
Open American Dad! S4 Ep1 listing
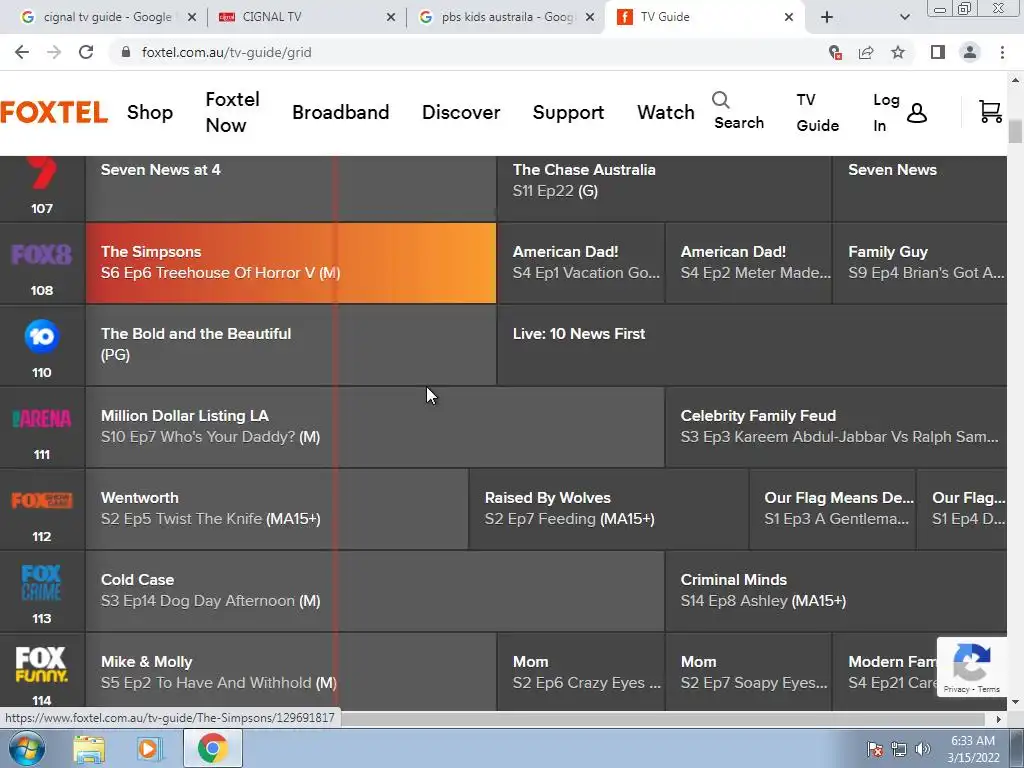pyautogui.click(x=581, y=263)
